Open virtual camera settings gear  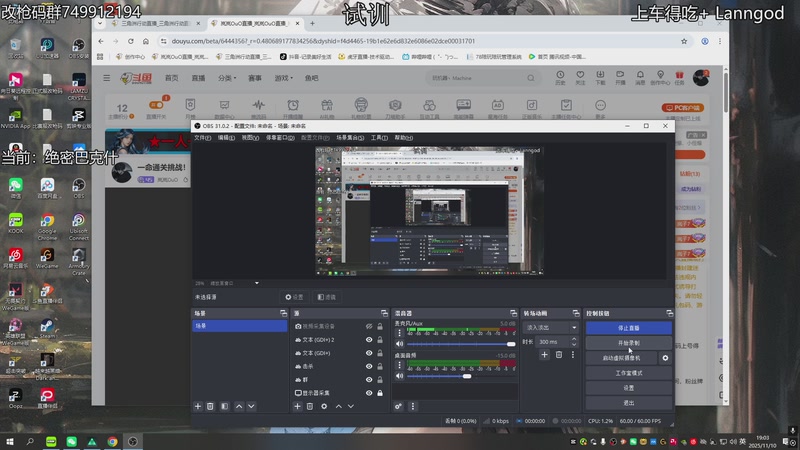(x=665, y=358)
